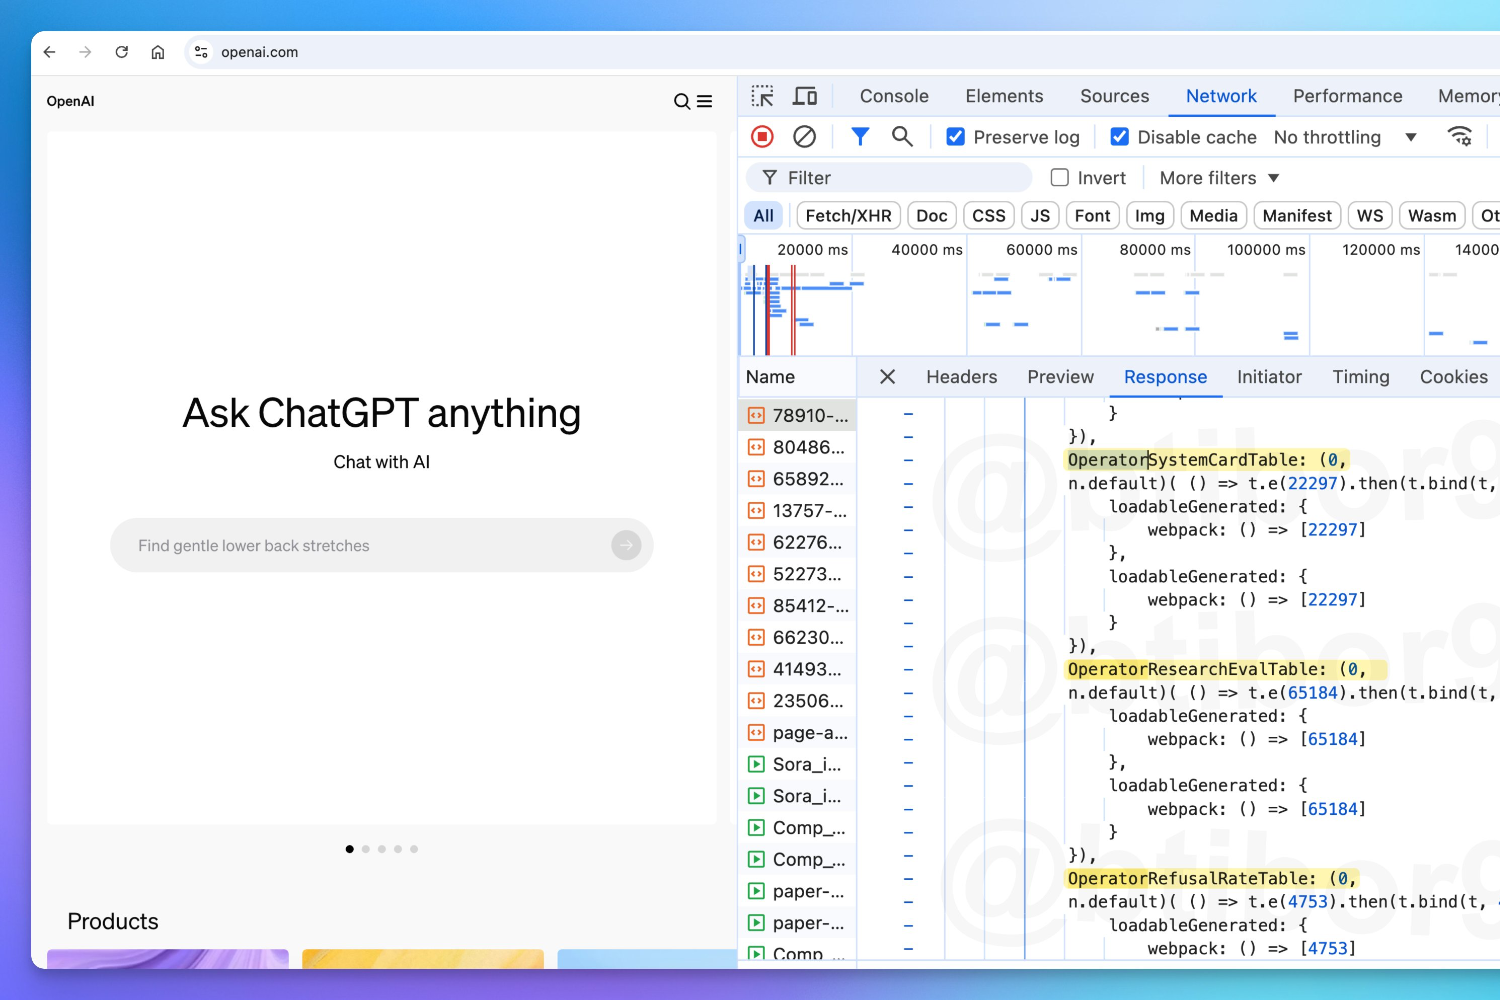Open network search magnifier

tap(902, 136)
